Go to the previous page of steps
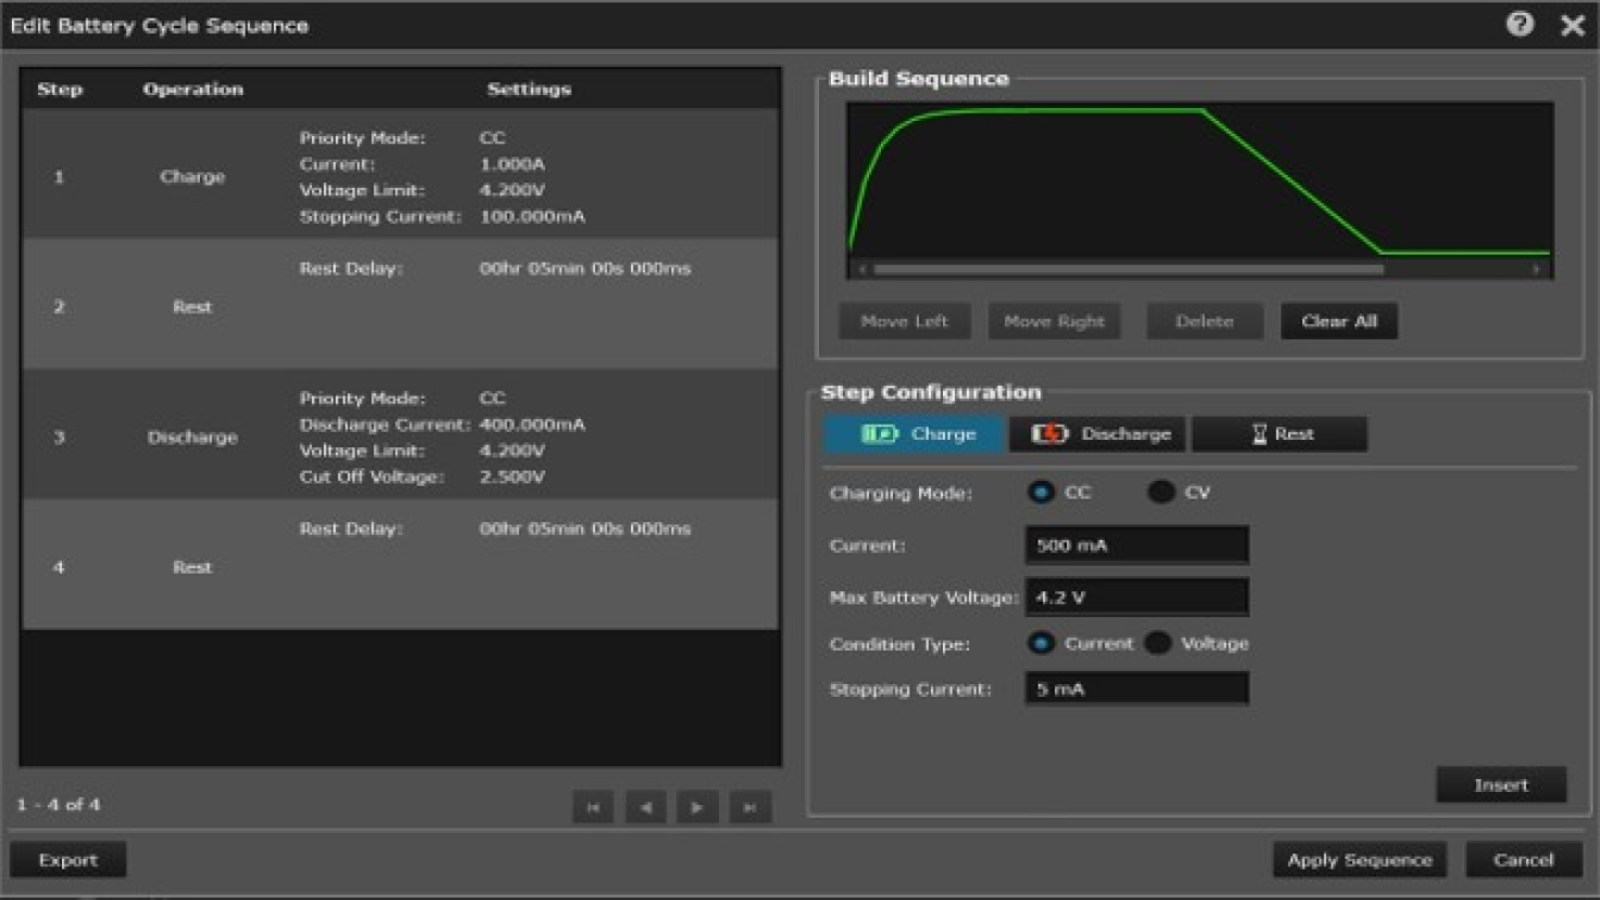The image size is (1600, 900). pyautogui.click(x=645, y=807)
